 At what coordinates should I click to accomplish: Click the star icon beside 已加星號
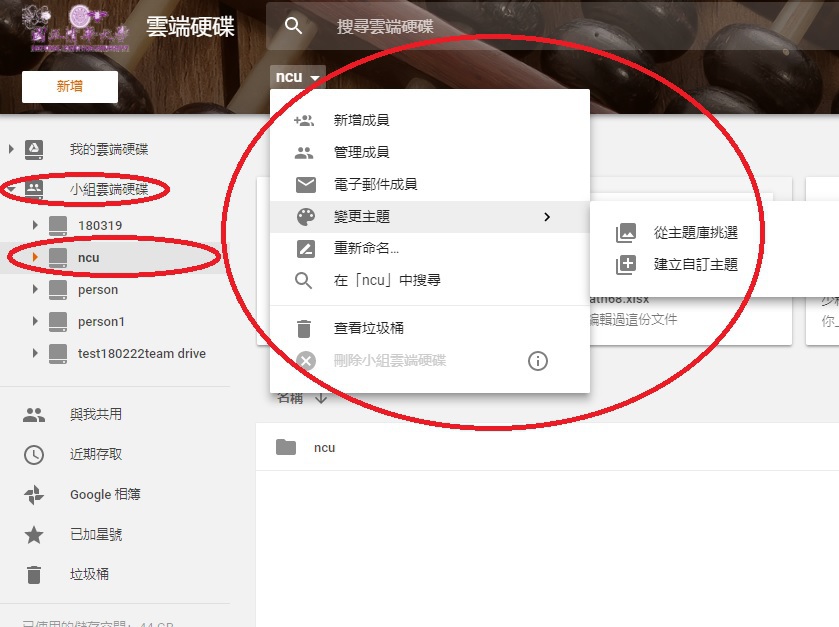[x=34, y=535]
